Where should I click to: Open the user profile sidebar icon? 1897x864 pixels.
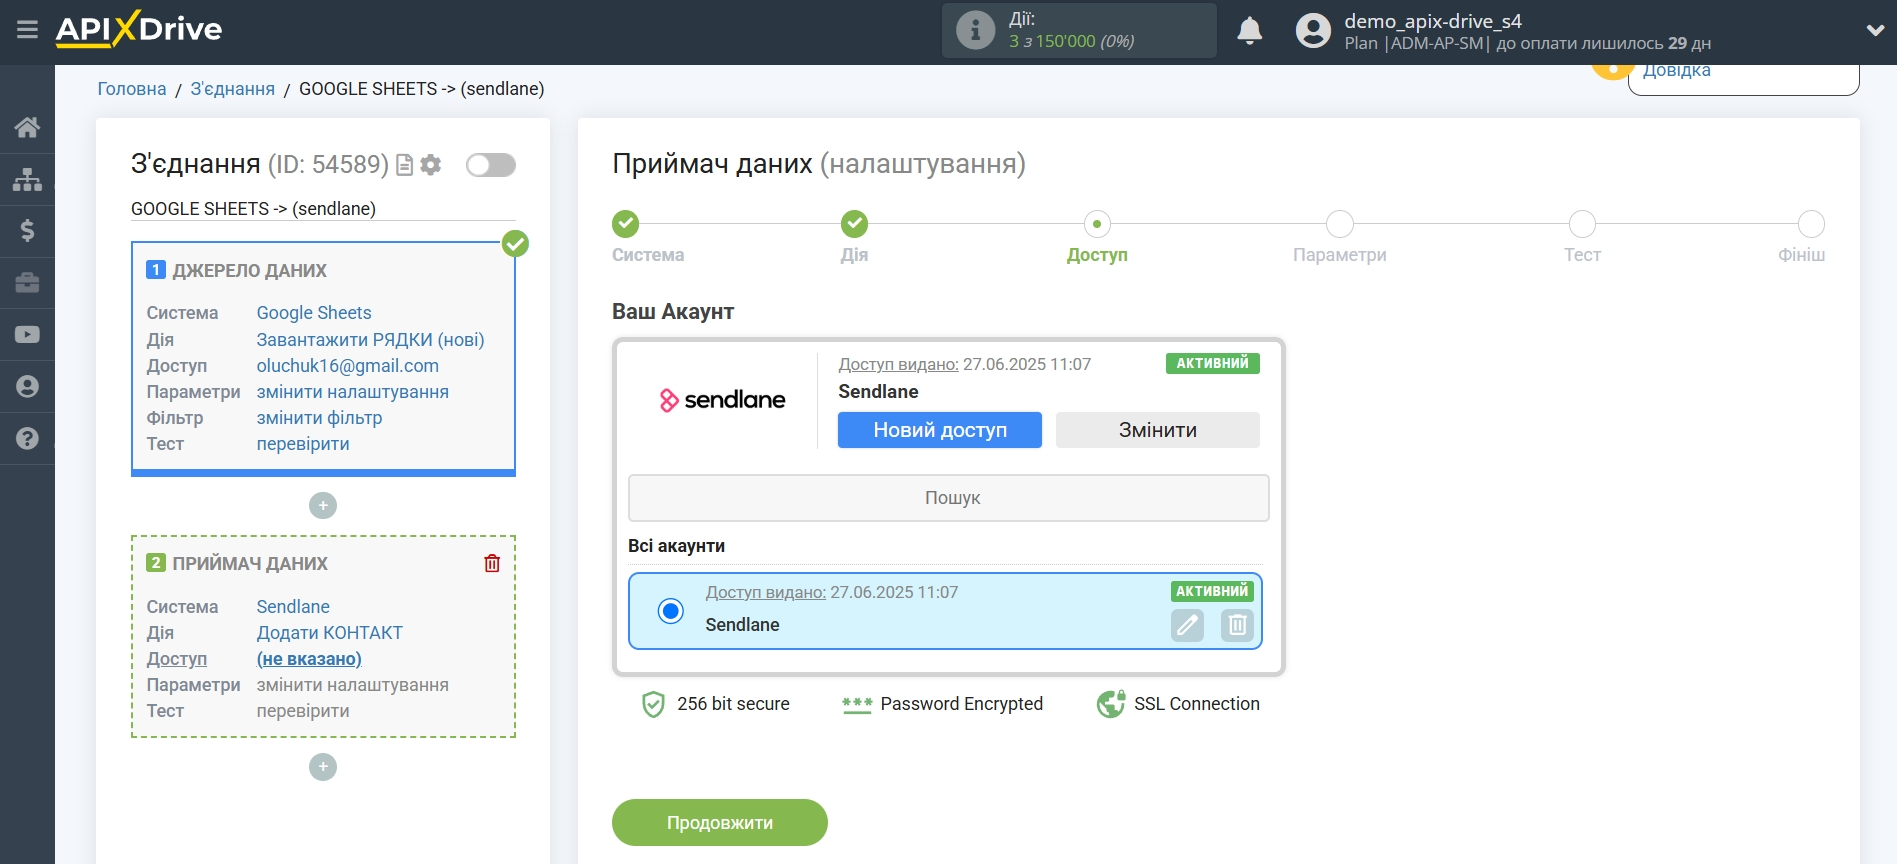(x=27, y=386)
